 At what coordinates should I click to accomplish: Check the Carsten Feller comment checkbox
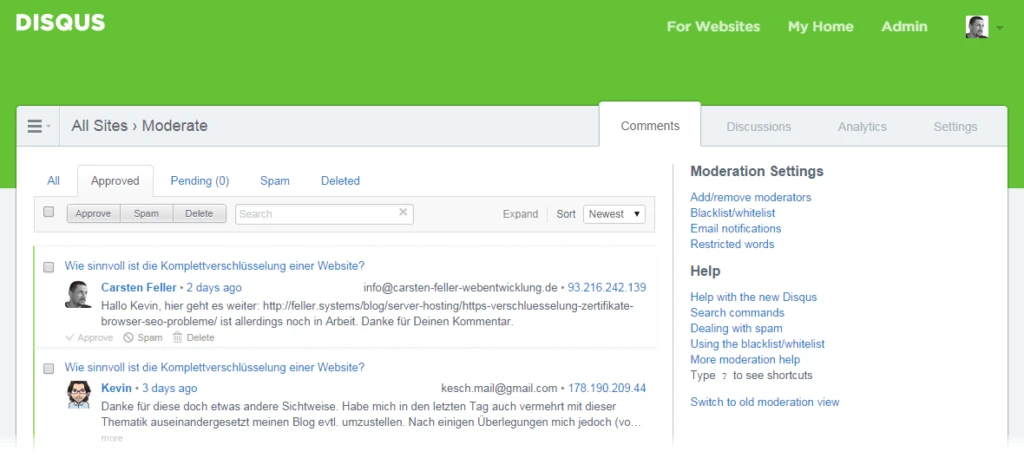tap(48, 267)
